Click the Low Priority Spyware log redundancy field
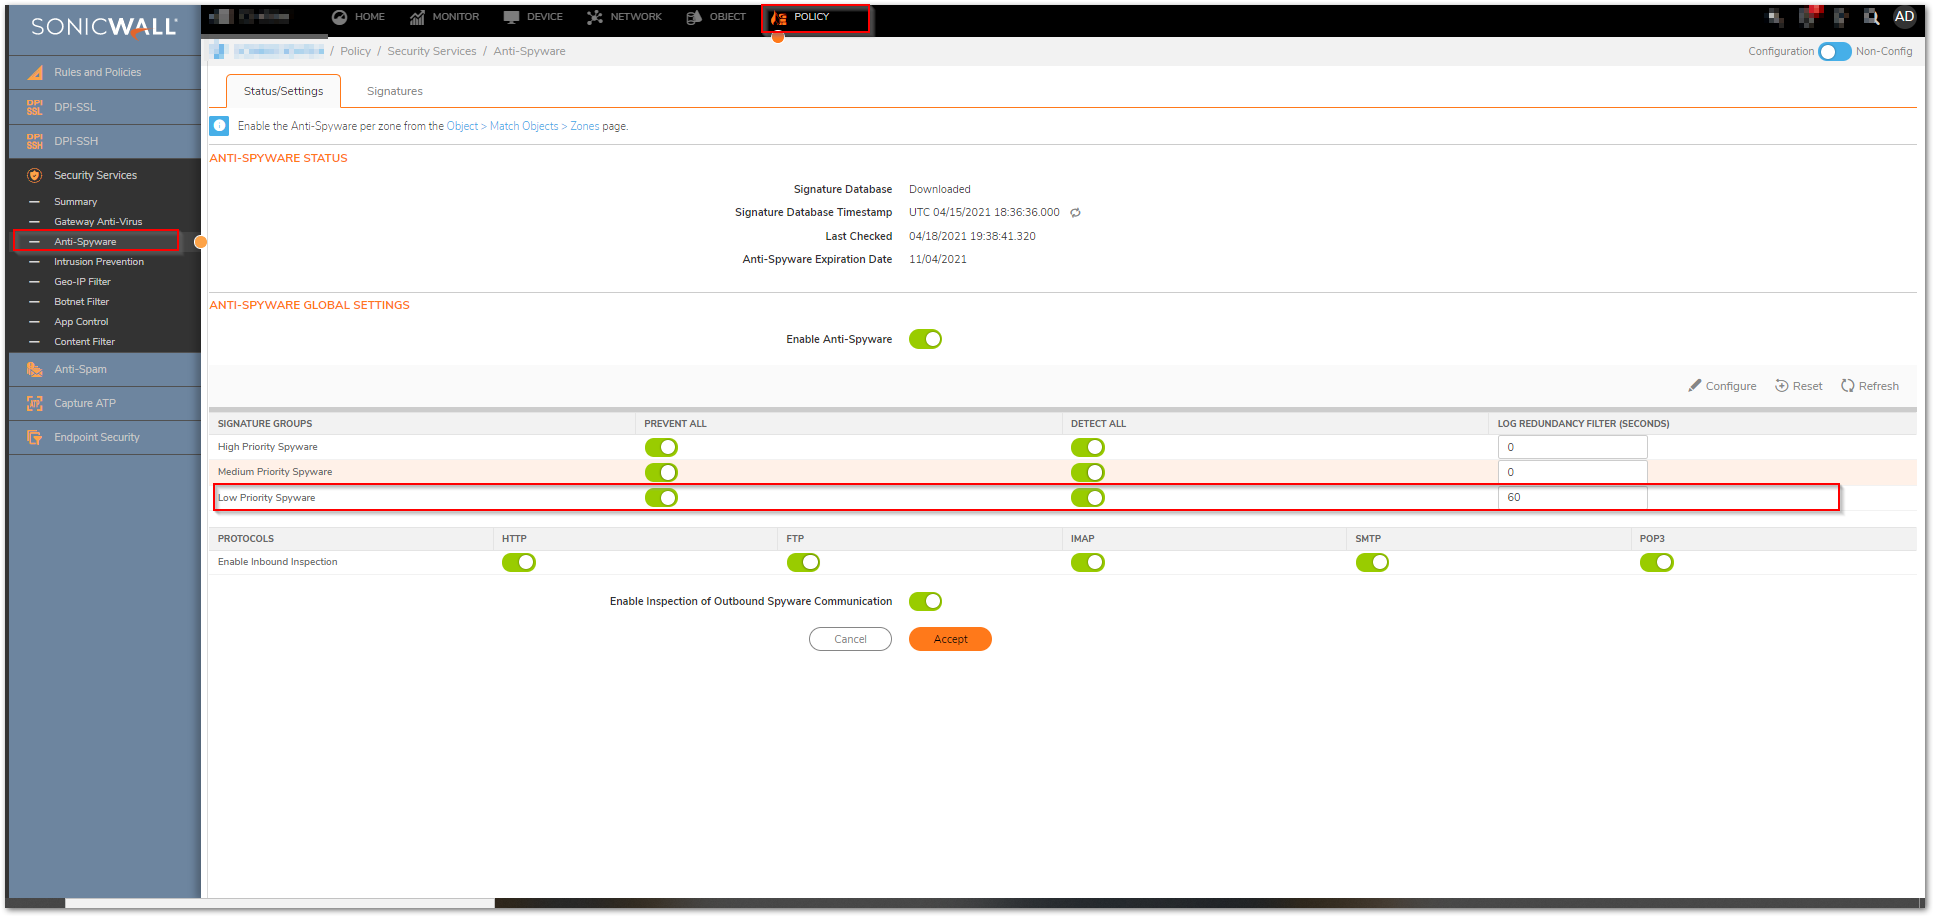 tap(1572, 497)
